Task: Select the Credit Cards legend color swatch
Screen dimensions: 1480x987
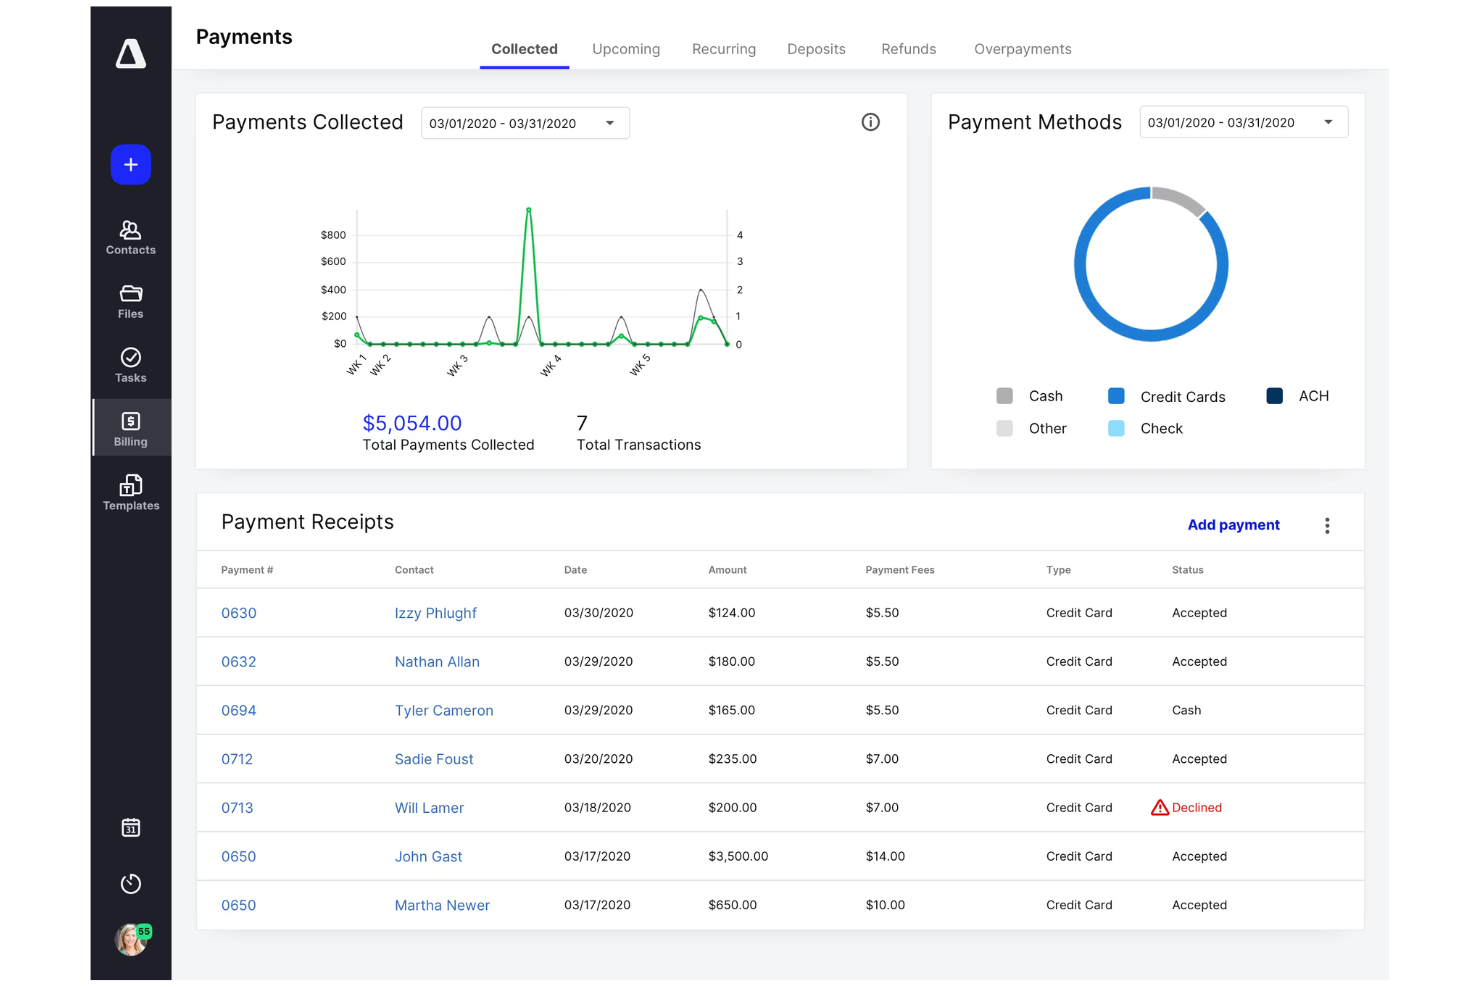Action: [x=1114, y=395]
